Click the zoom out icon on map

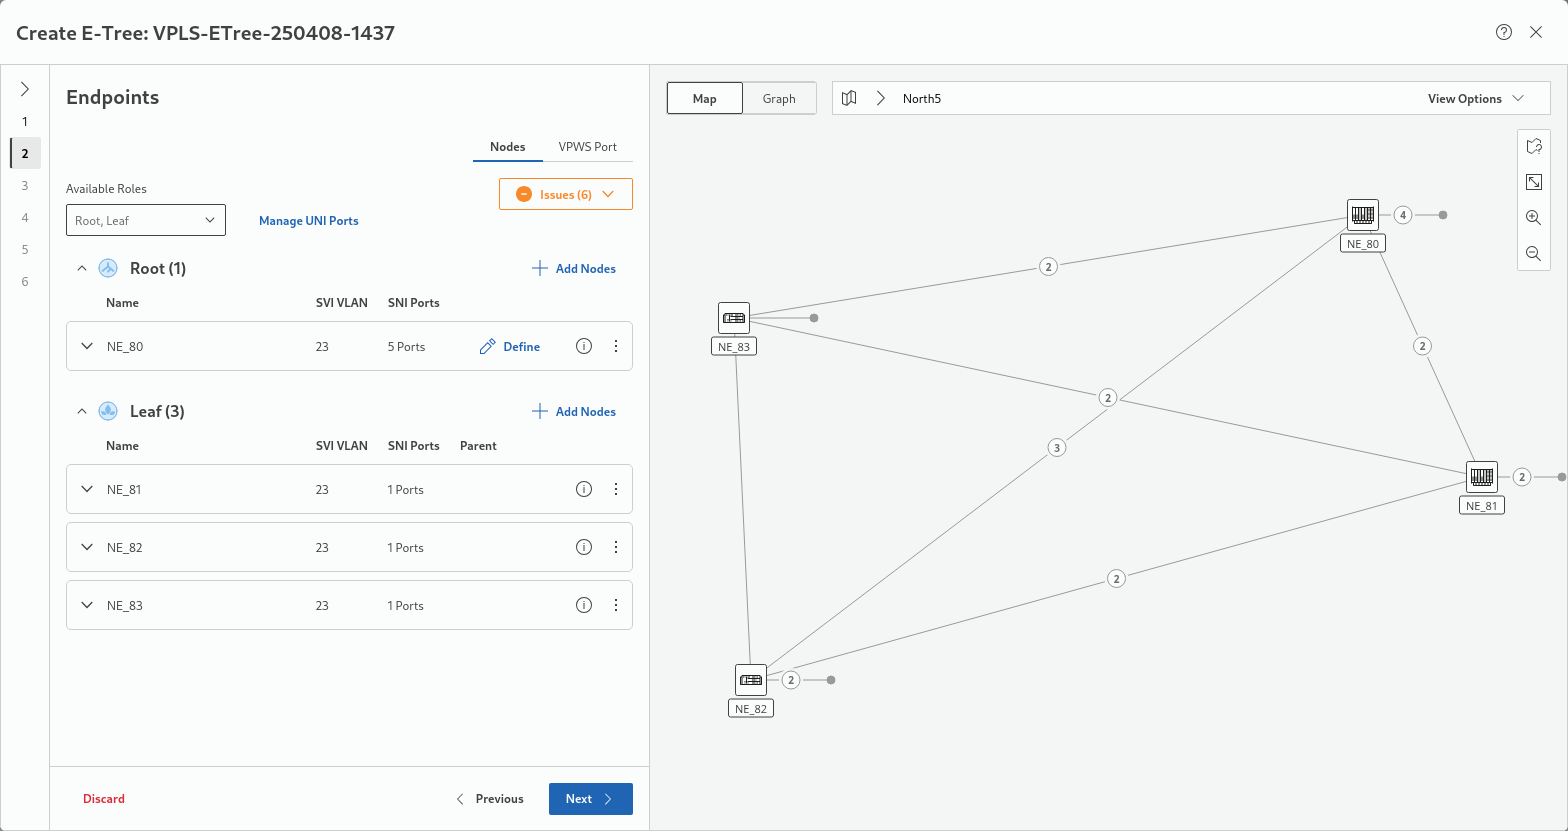(x=1533, y=254)
